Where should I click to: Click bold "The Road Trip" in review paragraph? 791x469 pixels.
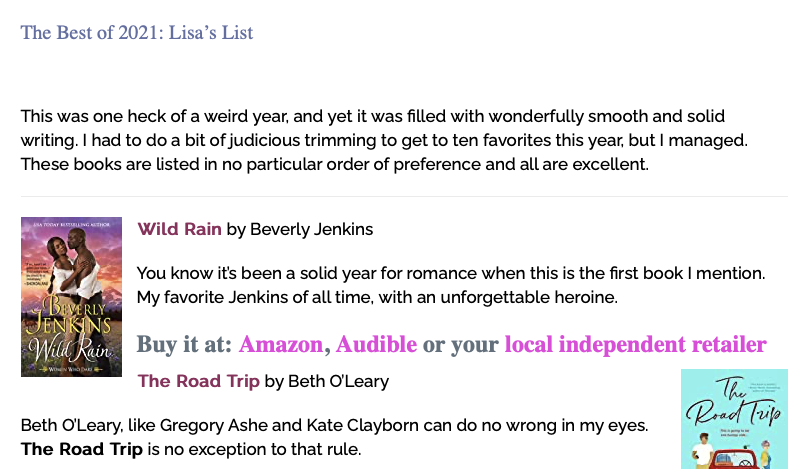point(82,449)
